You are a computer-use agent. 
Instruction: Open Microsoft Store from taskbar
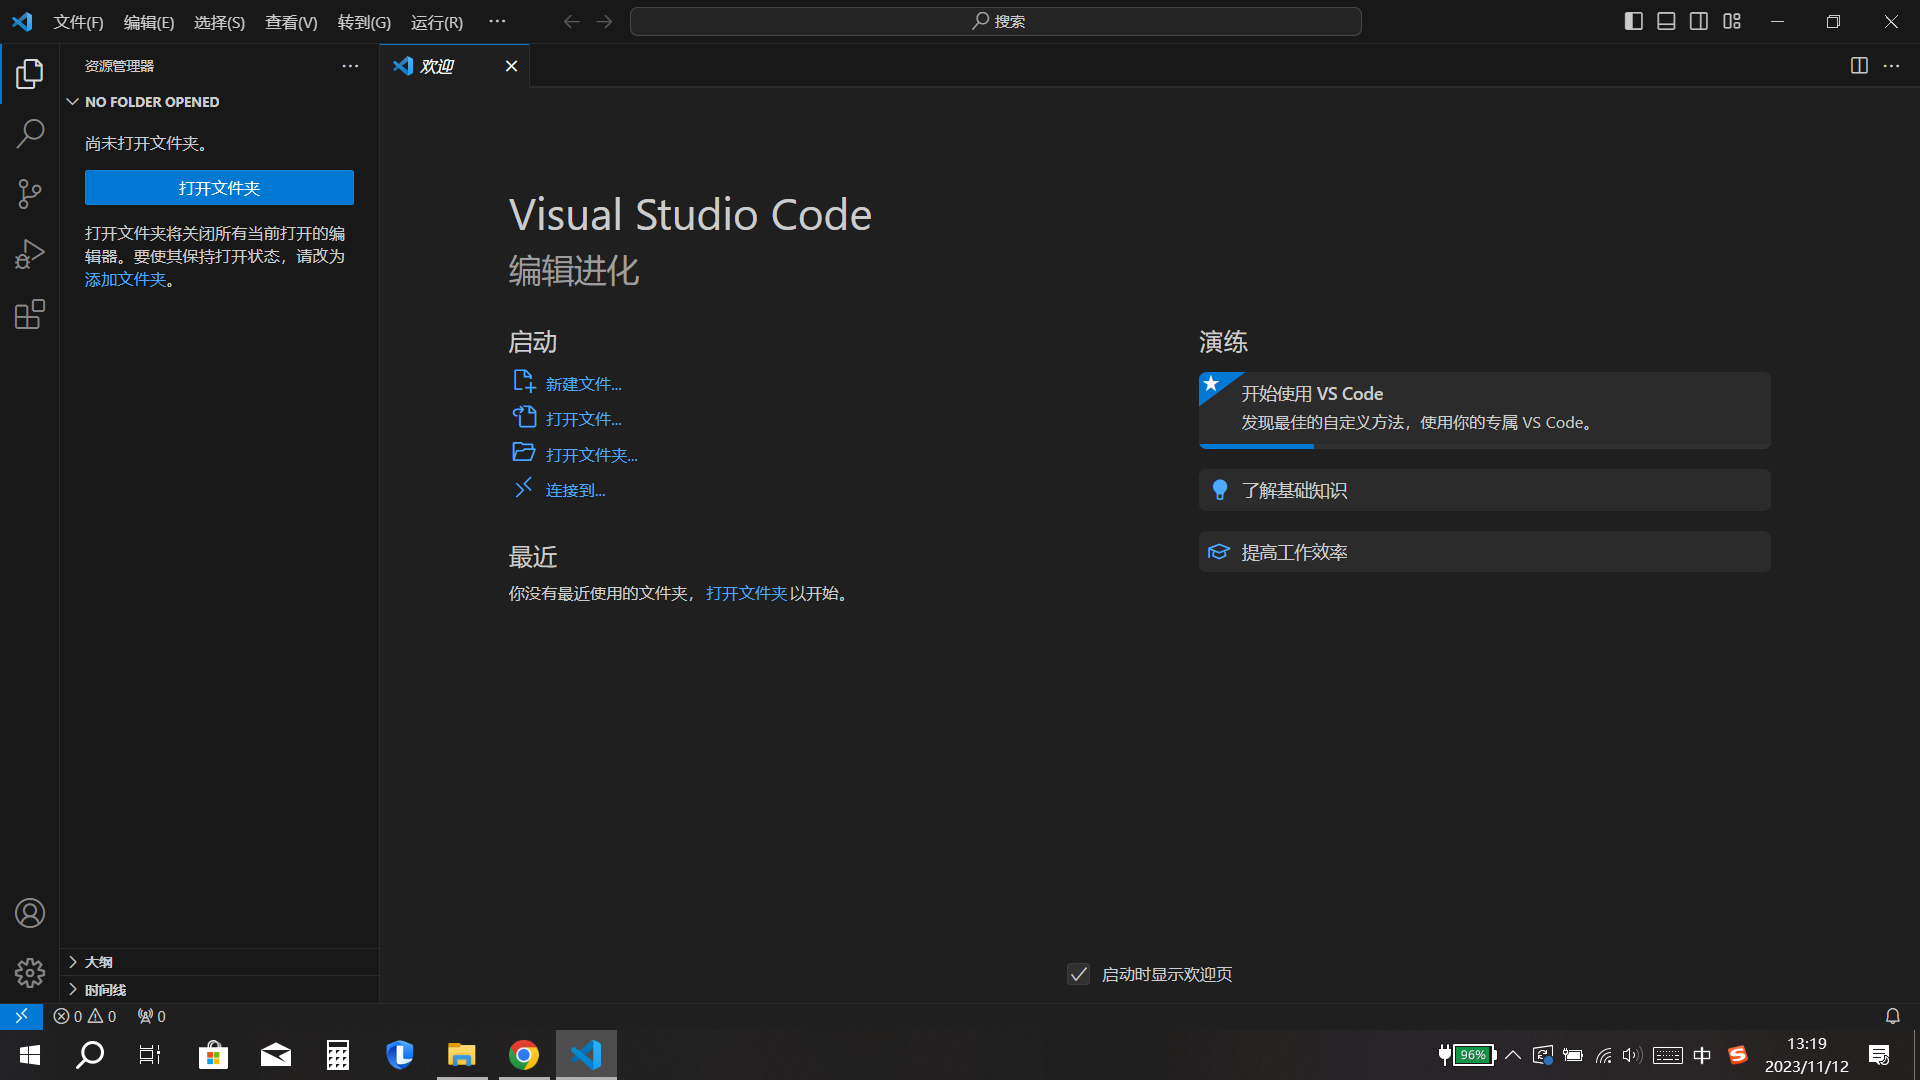213,1055
